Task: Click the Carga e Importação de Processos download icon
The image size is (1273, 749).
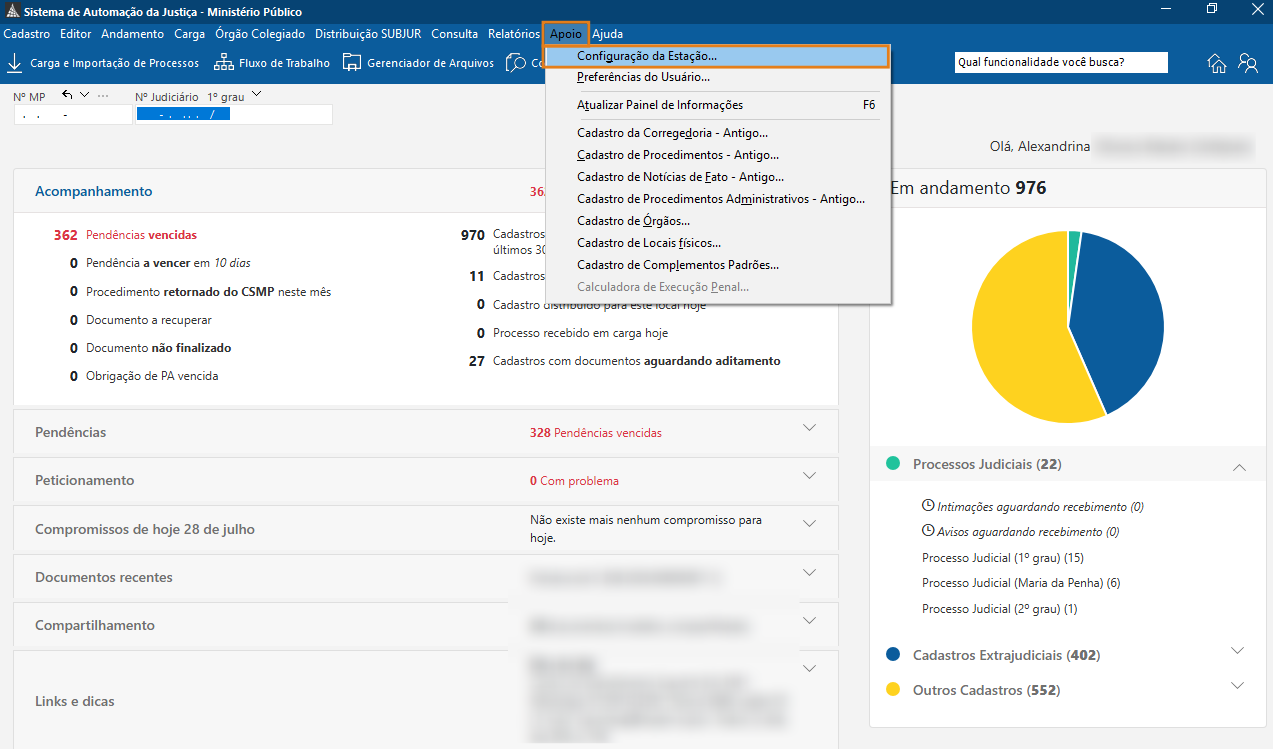Action: coord(15,63)
